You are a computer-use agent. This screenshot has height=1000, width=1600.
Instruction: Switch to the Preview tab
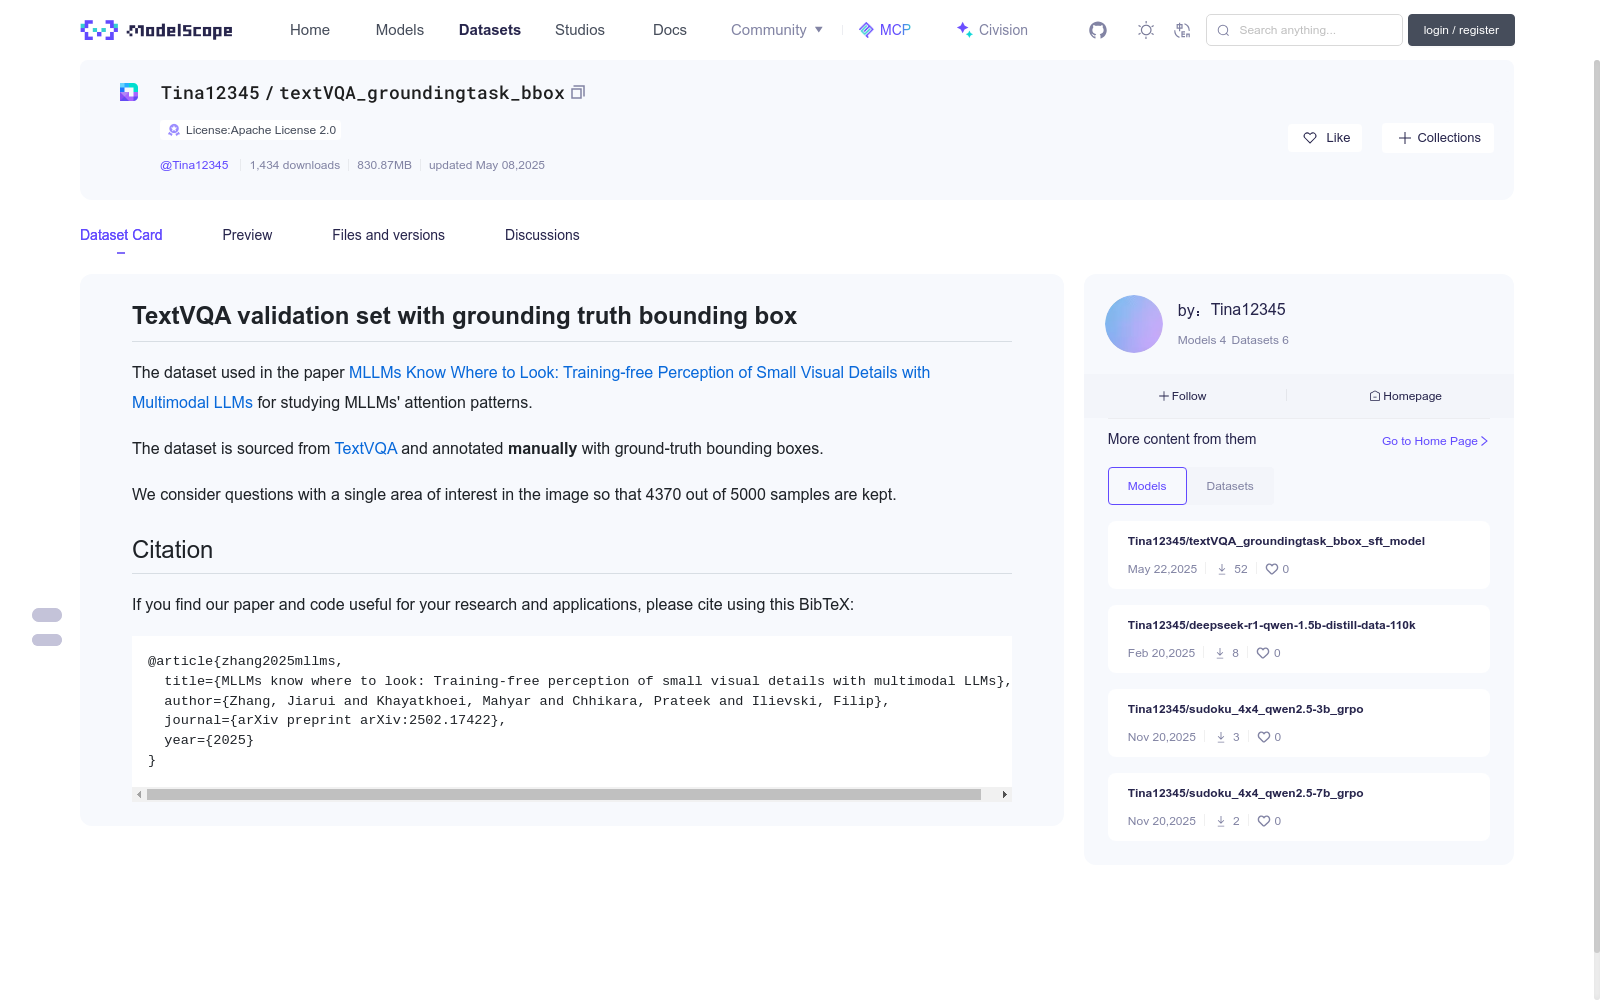[247, 235]
